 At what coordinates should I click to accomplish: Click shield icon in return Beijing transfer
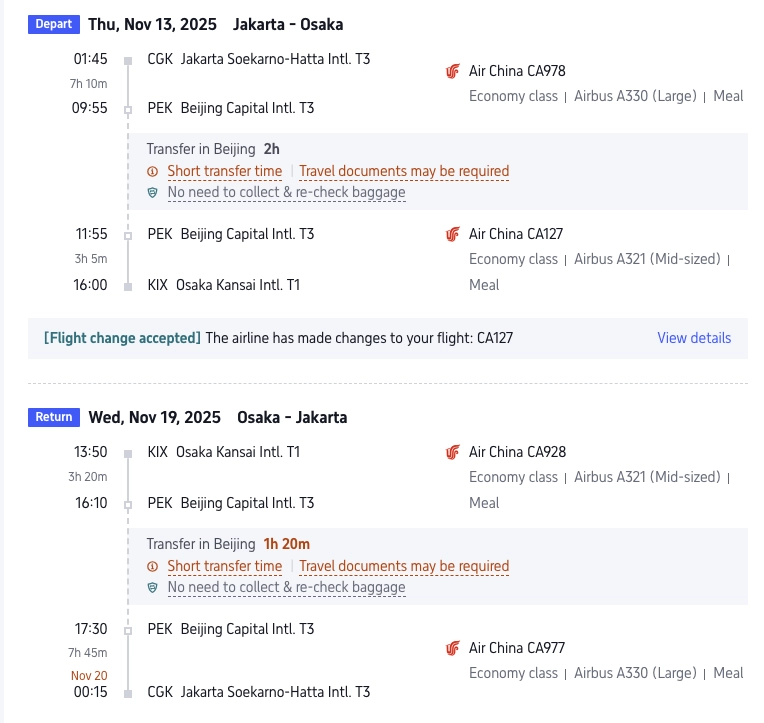pos(153,588)
